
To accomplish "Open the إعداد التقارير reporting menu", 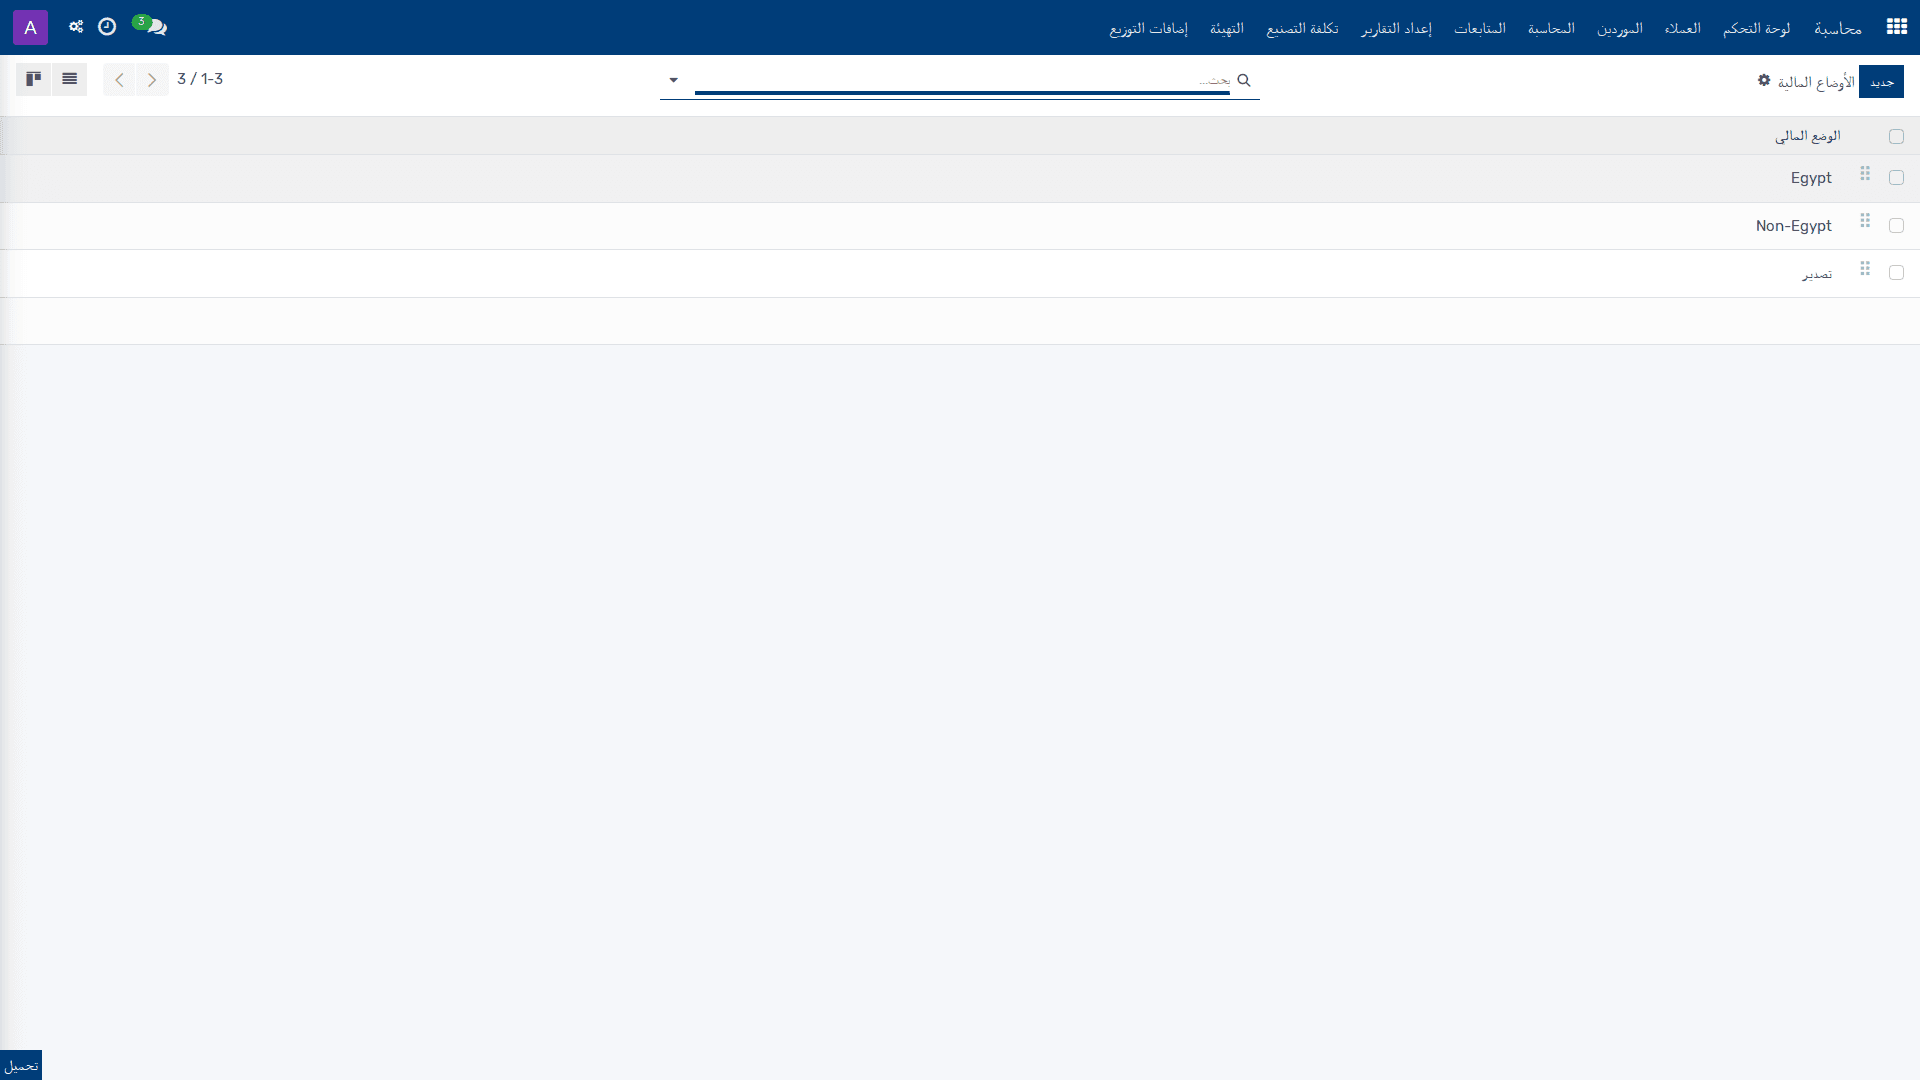I will click(x=1396, y=28).
